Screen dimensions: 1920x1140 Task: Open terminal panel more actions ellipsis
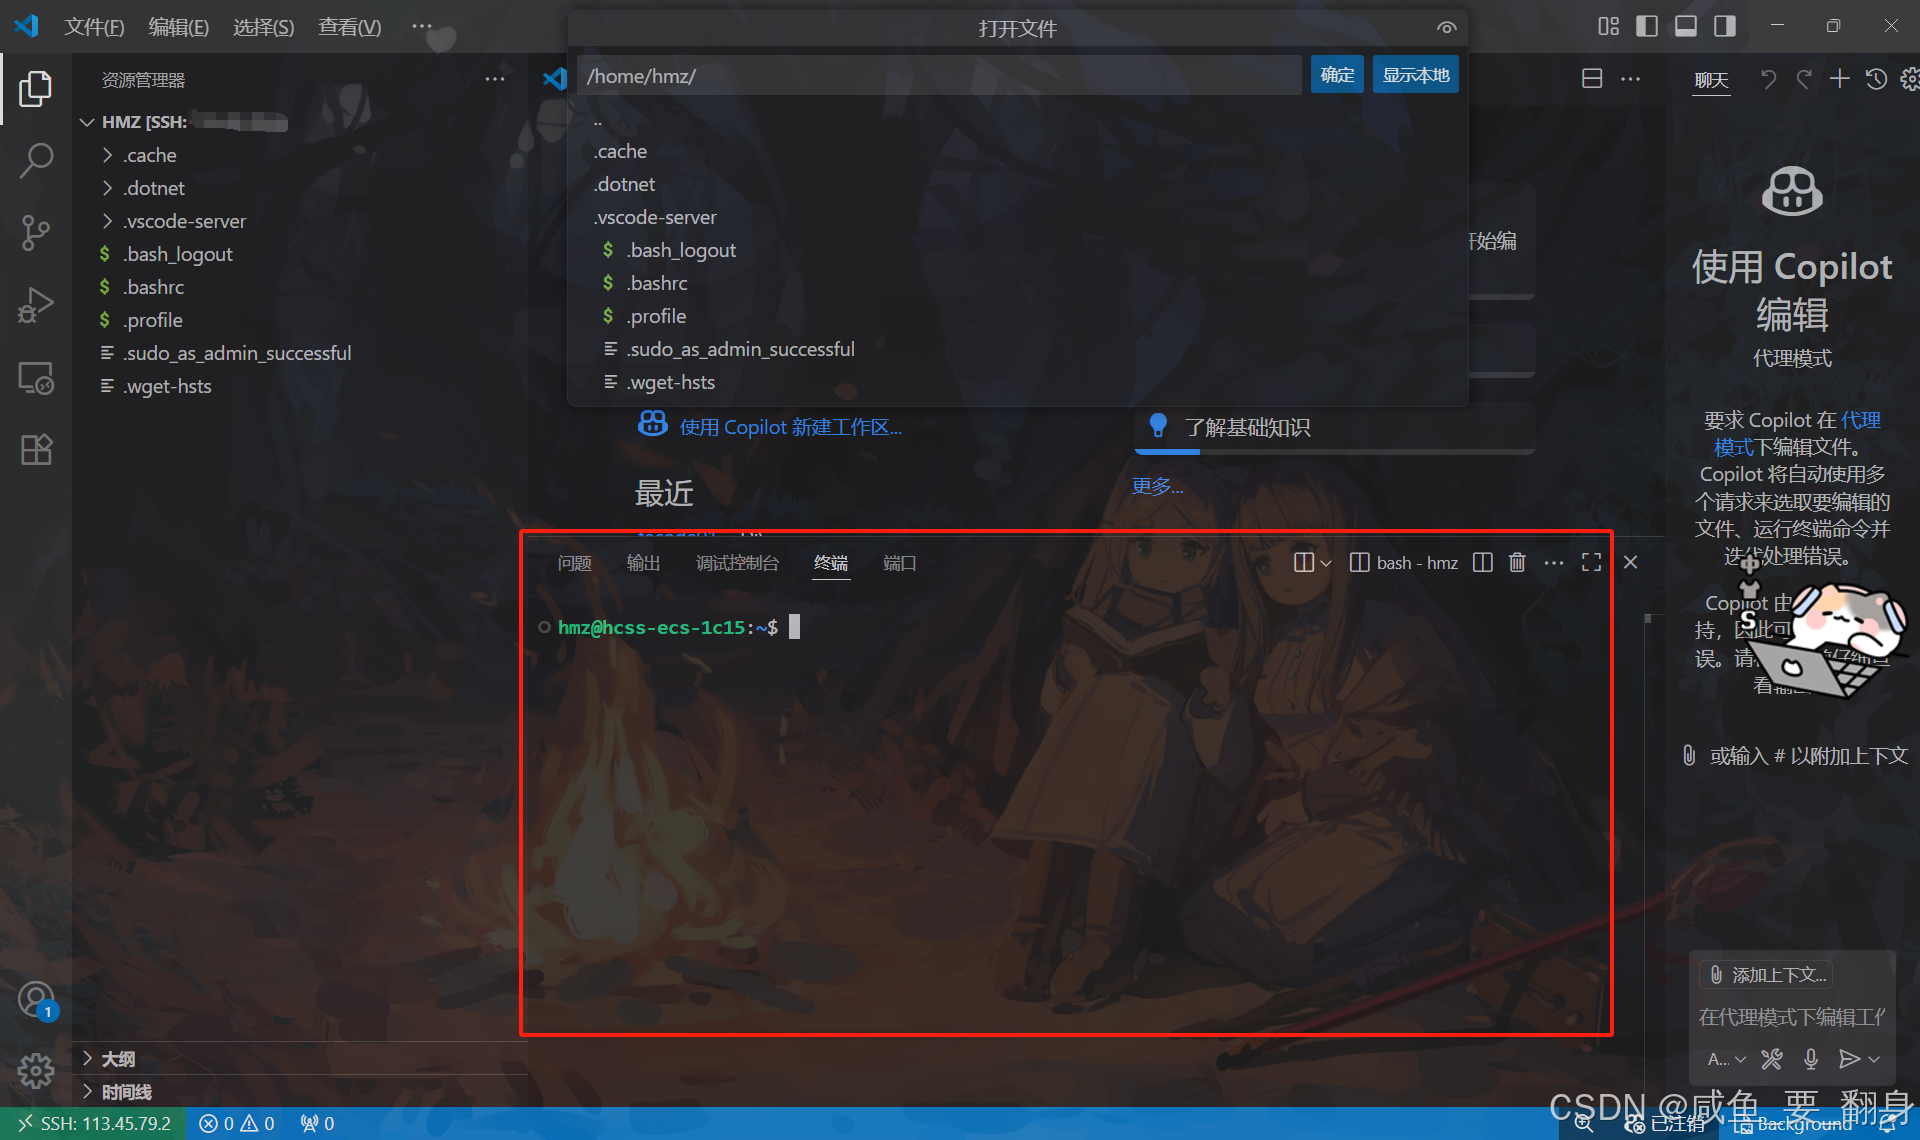tap(1553, 562)
